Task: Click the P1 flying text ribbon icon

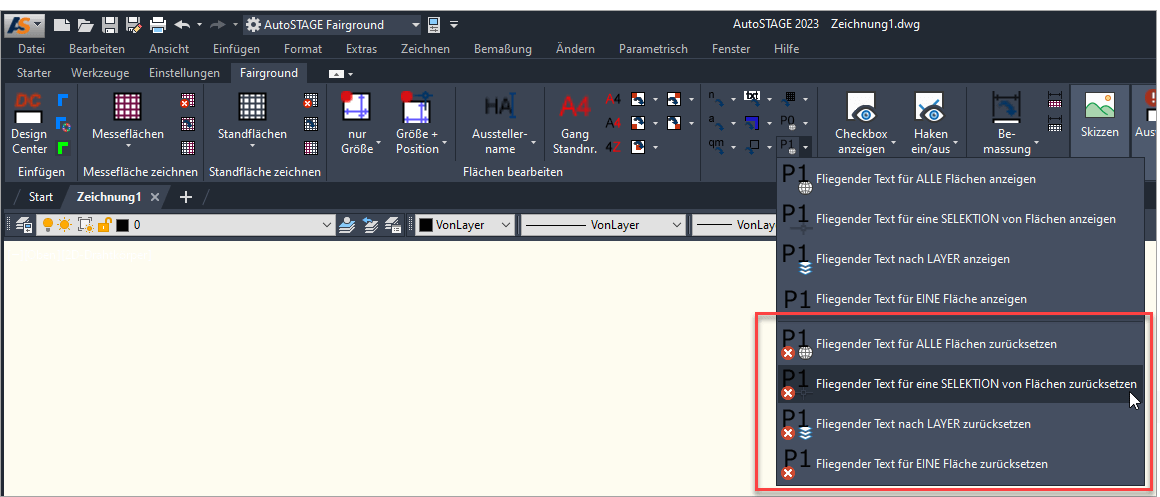Action: [x=788, y=146]
